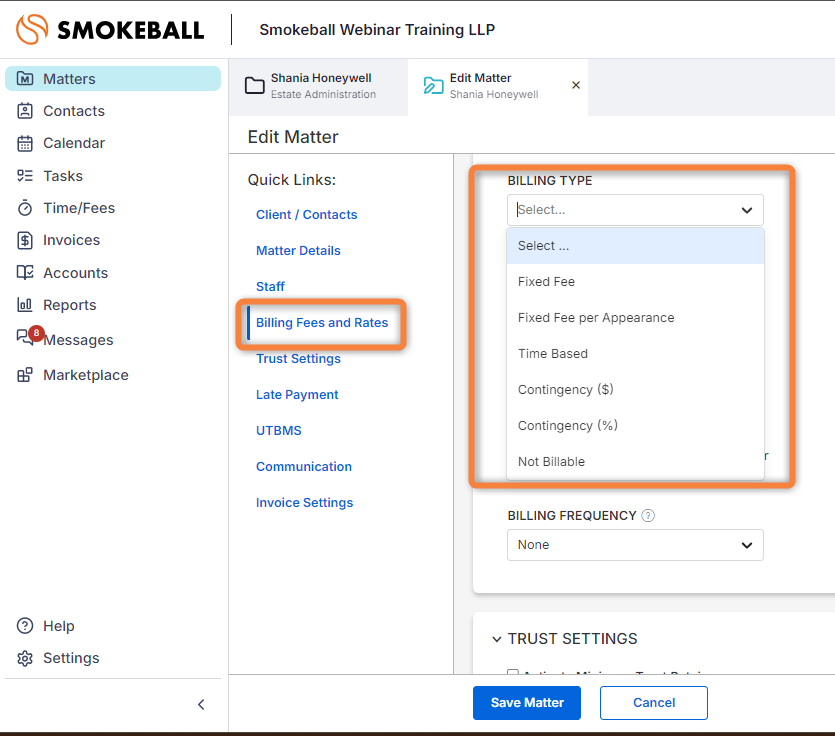Go to Messages in the sidebar
Image resolution: width=835 pixels, height=736 pixels.
coord(78,340)
